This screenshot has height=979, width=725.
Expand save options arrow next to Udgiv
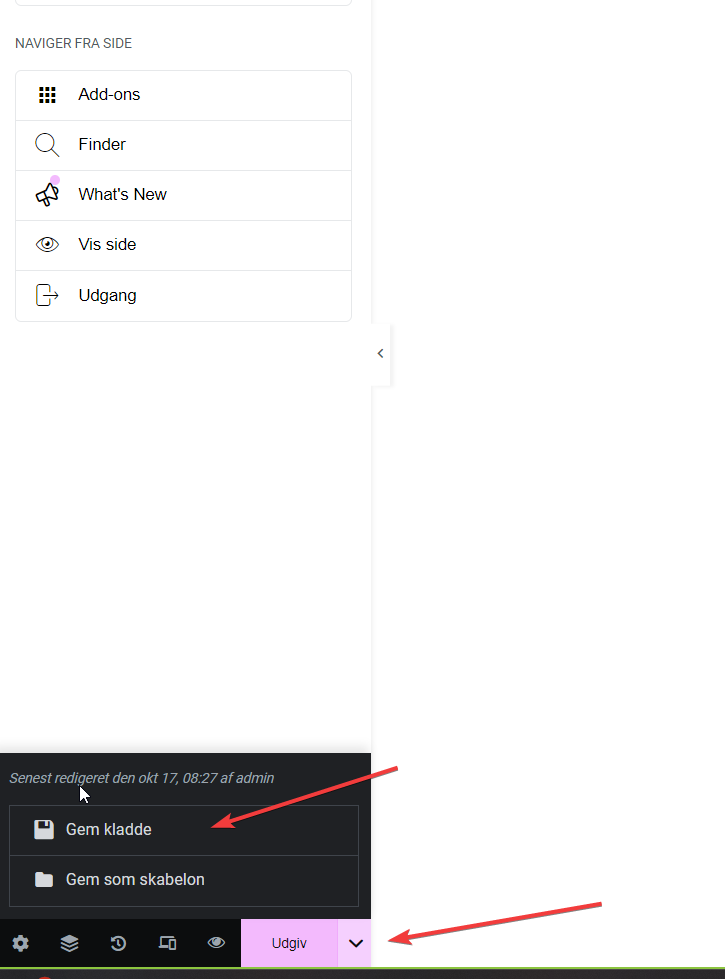pyautogui.click(x=355, y=943)
